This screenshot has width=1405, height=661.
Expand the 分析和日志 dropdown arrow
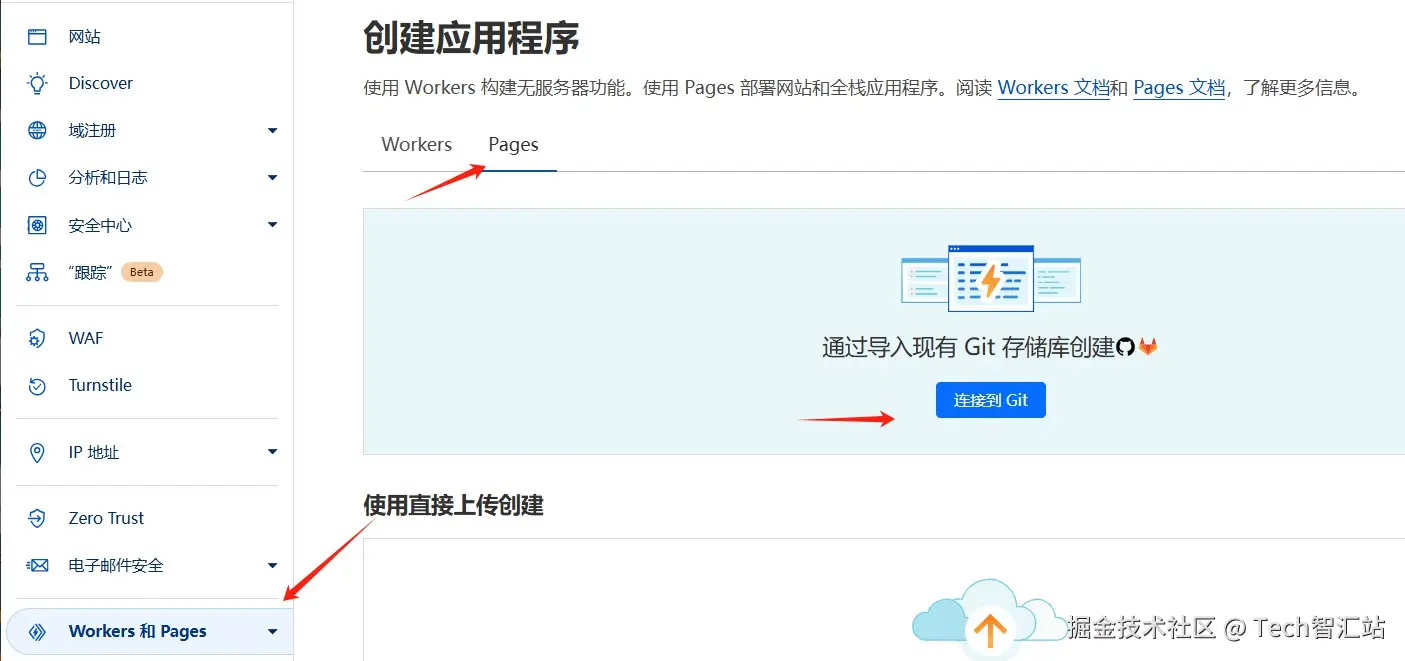click(x=272, y=178)
